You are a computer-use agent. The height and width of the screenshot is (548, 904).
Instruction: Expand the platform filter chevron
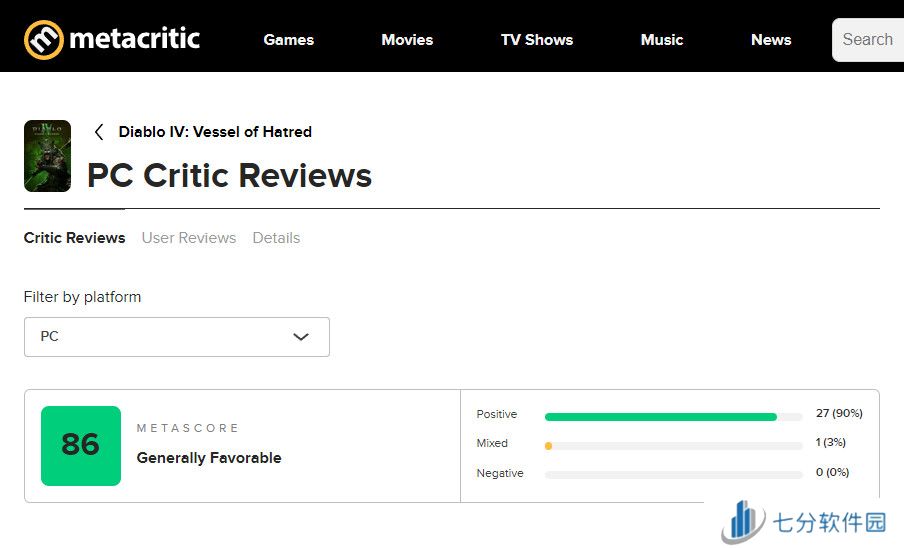(301, 337)
